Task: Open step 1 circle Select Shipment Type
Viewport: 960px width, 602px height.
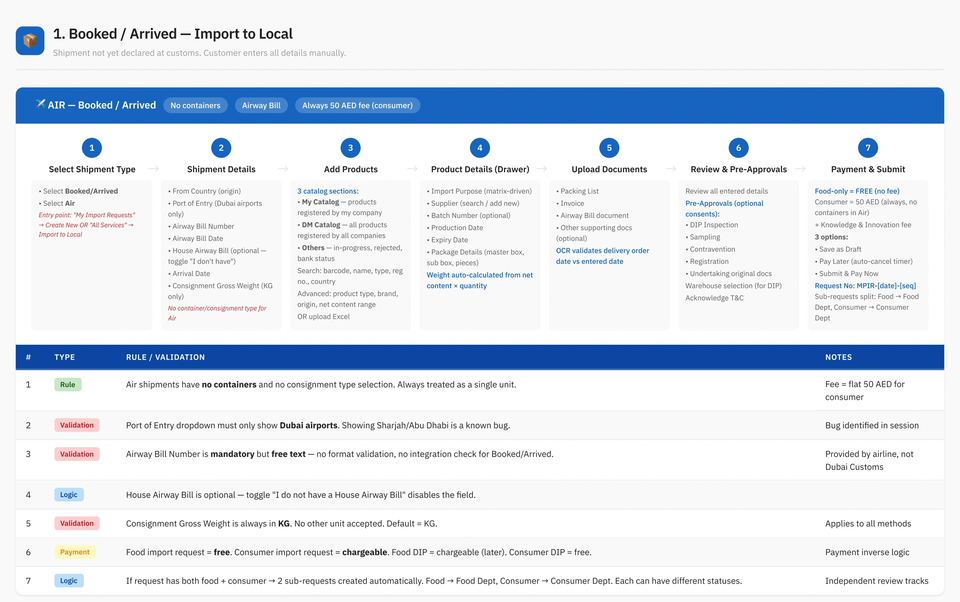Action: coord(92,148)
